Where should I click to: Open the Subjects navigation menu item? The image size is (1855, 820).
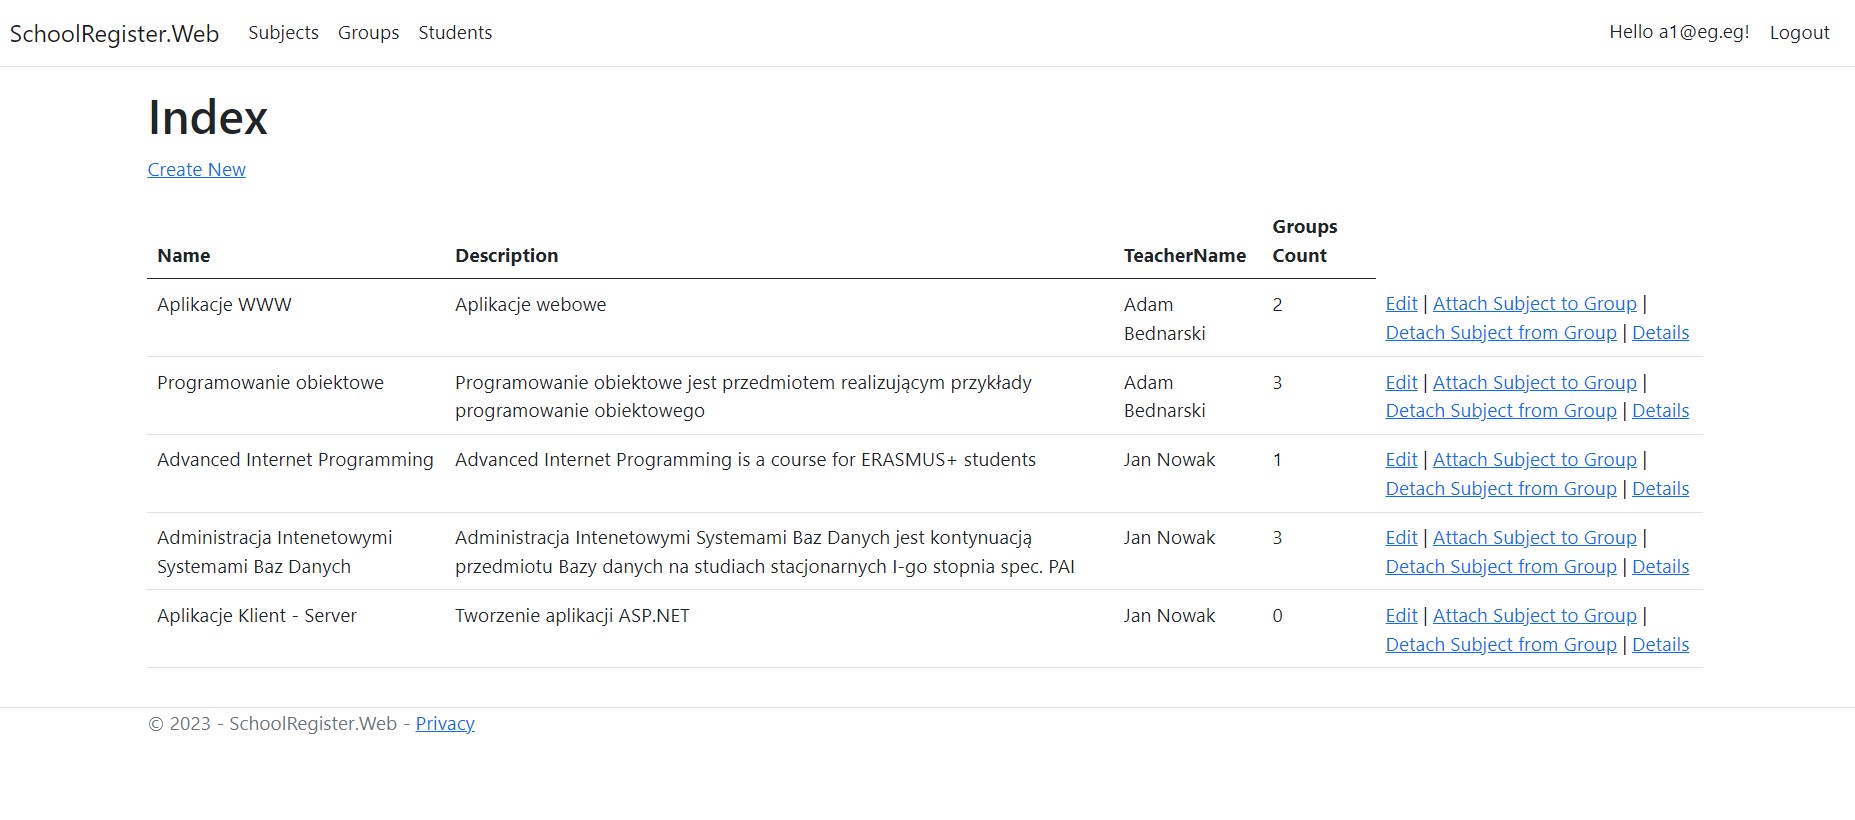283,33
